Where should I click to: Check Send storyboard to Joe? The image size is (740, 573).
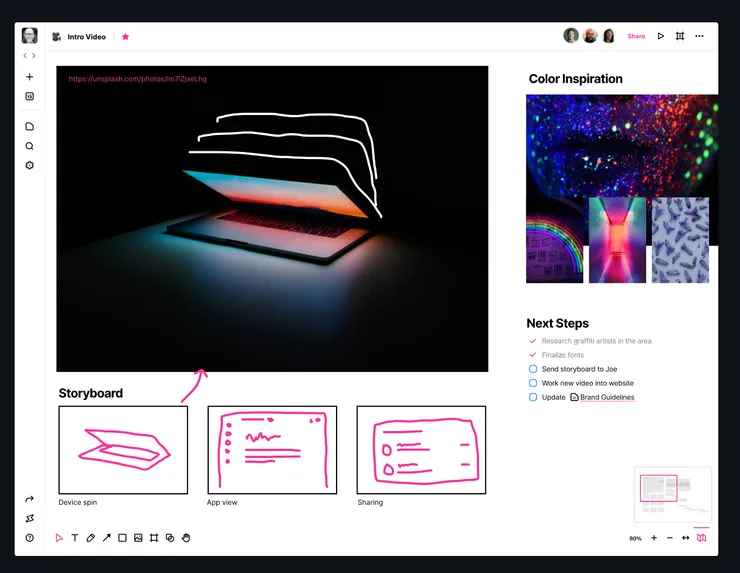[533, 369]
